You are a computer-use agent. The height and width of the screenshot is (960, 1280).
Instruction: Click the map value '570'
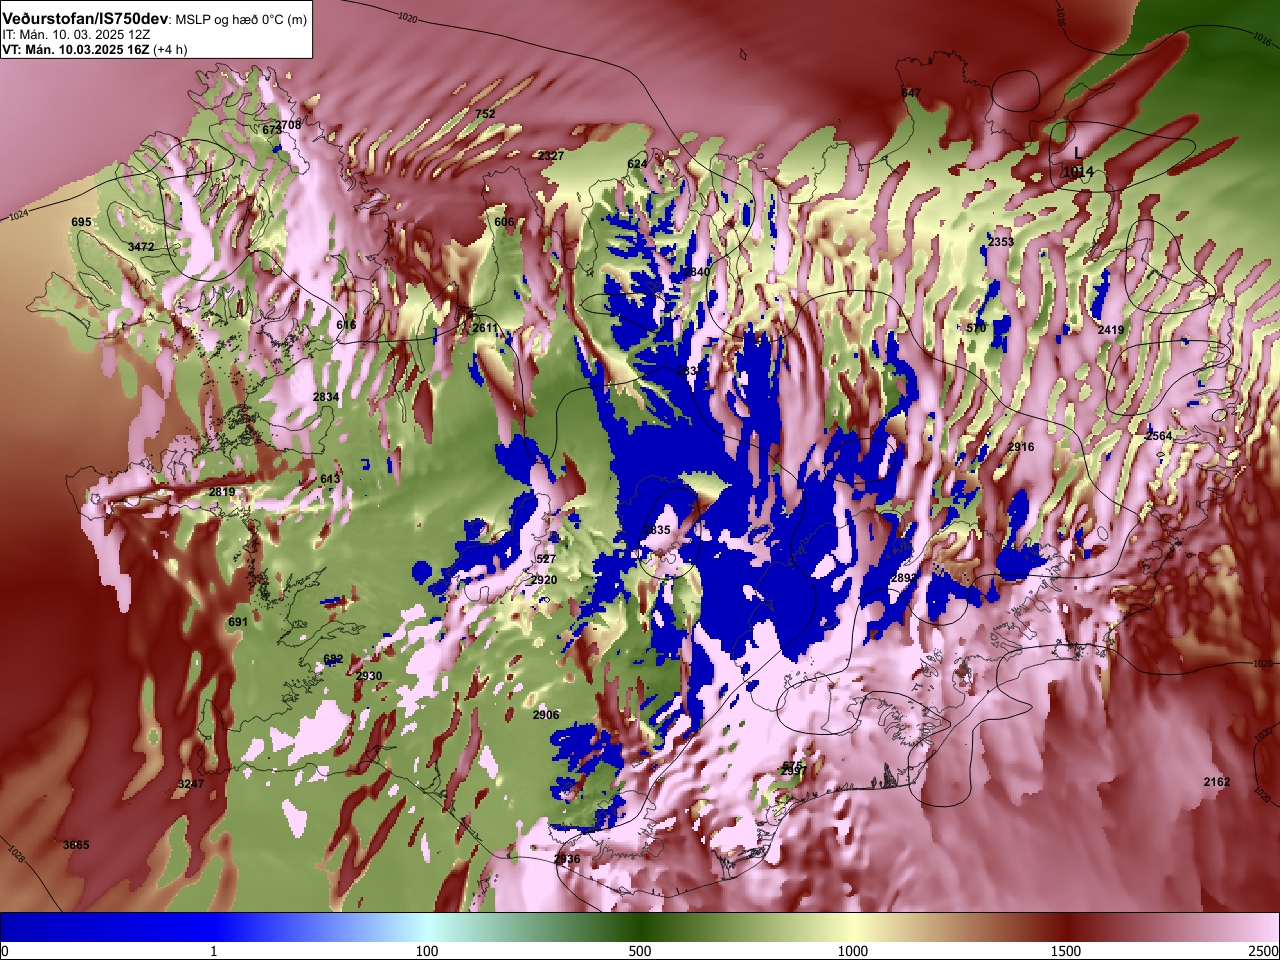[976, 328]
